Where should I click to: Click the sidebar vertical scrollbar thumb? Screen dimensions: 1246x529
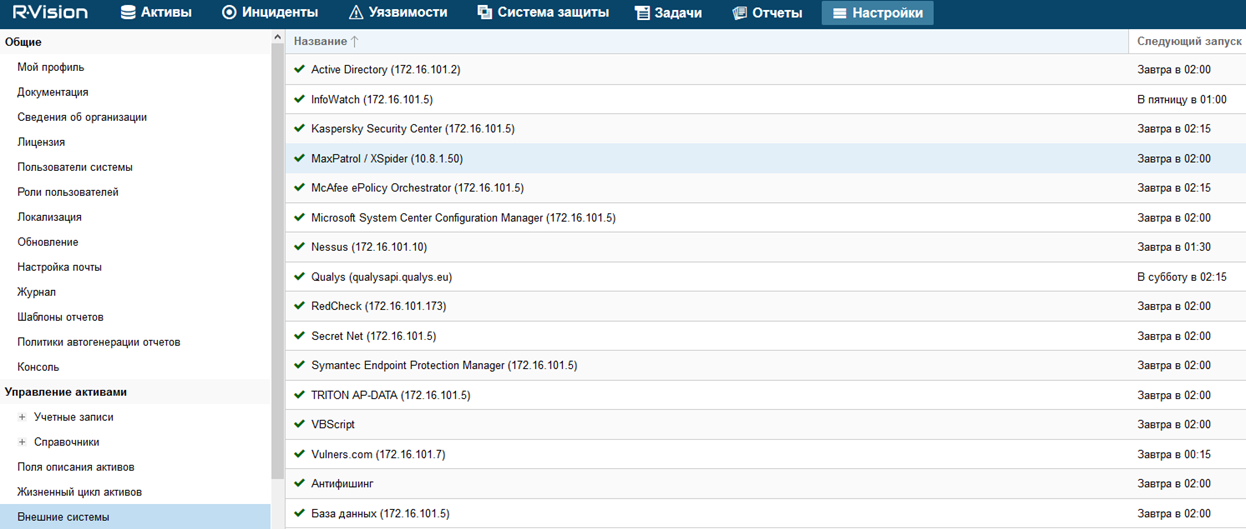click(277, 261)
